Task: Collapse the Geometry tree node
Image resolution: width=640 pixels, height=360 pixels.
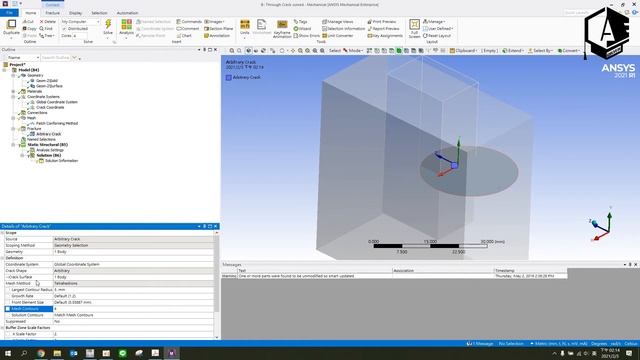Action: point(13,76)
